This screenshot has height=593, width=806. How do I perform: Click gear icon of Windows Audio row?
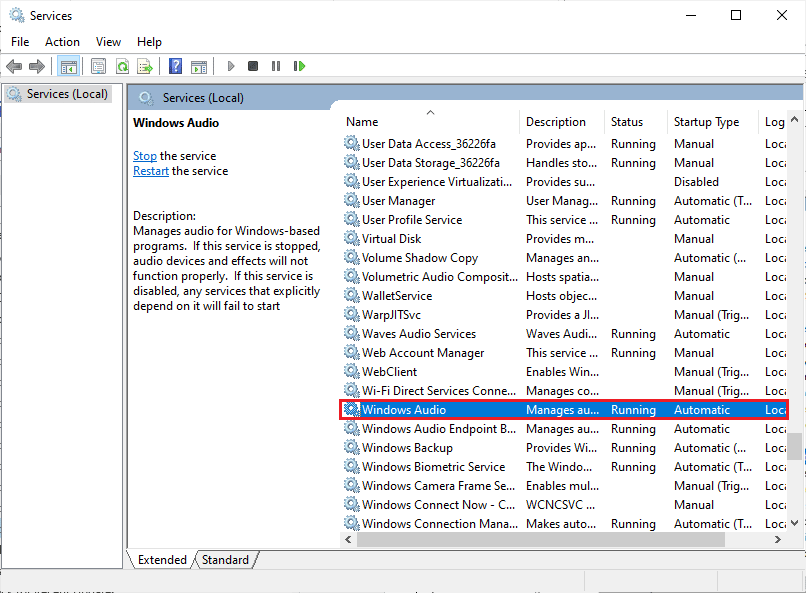(x=352, y=410)
